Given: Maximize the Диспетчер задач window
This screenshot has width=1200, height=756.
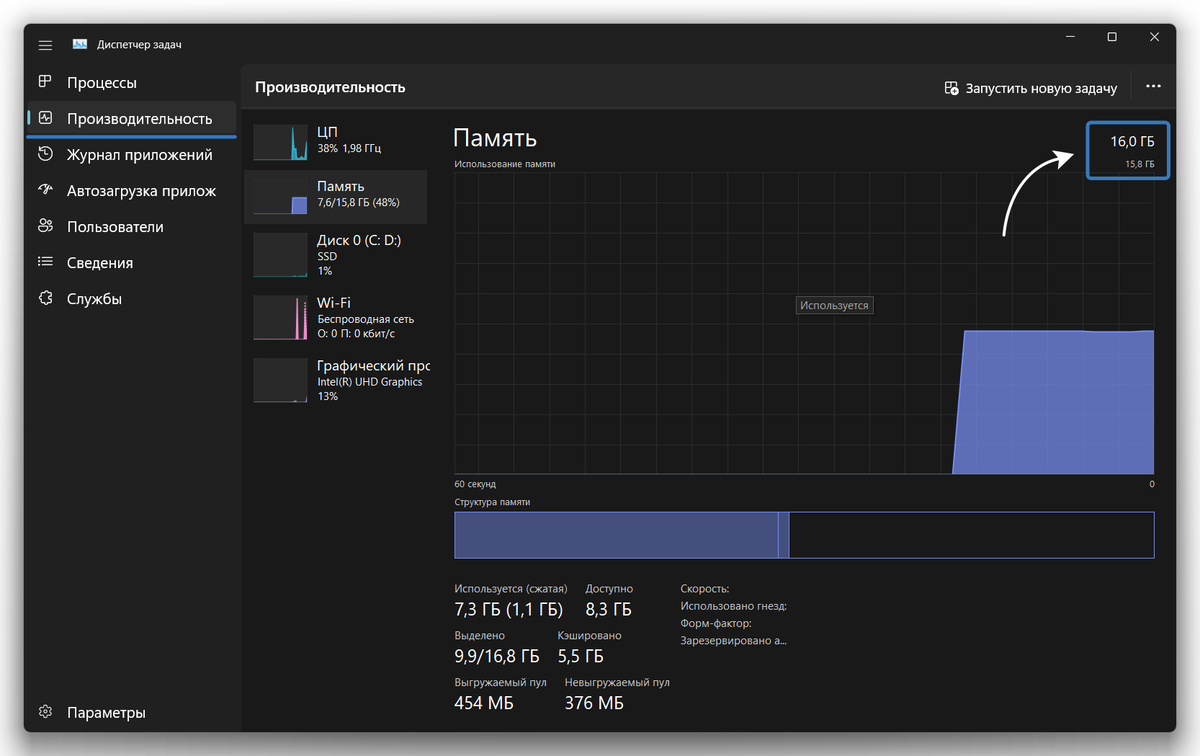Looking at the screenshot, I should click(x=1112, y=37).
